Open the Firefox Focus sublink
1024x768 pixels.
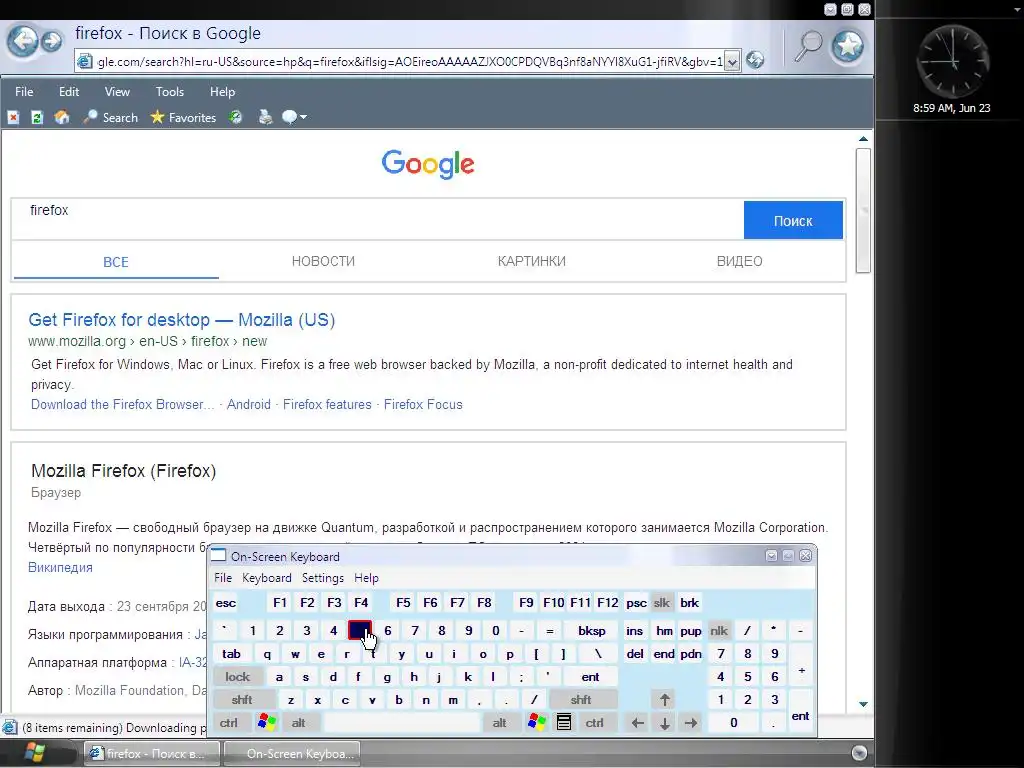[423, 404]
